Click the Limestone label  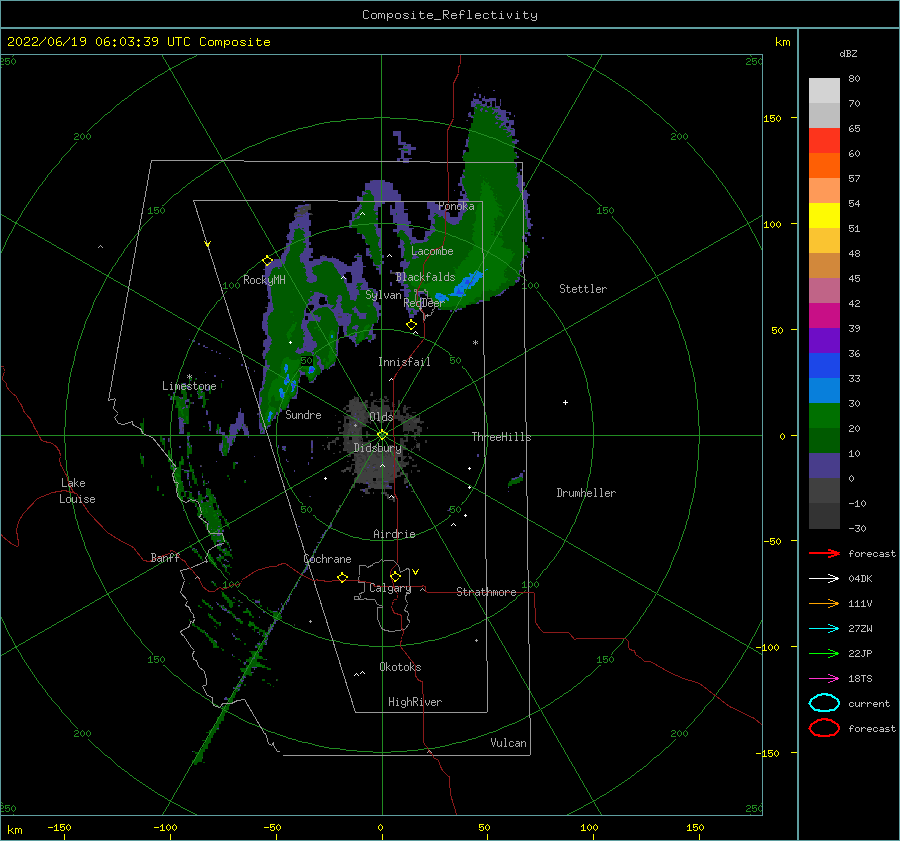189,386
